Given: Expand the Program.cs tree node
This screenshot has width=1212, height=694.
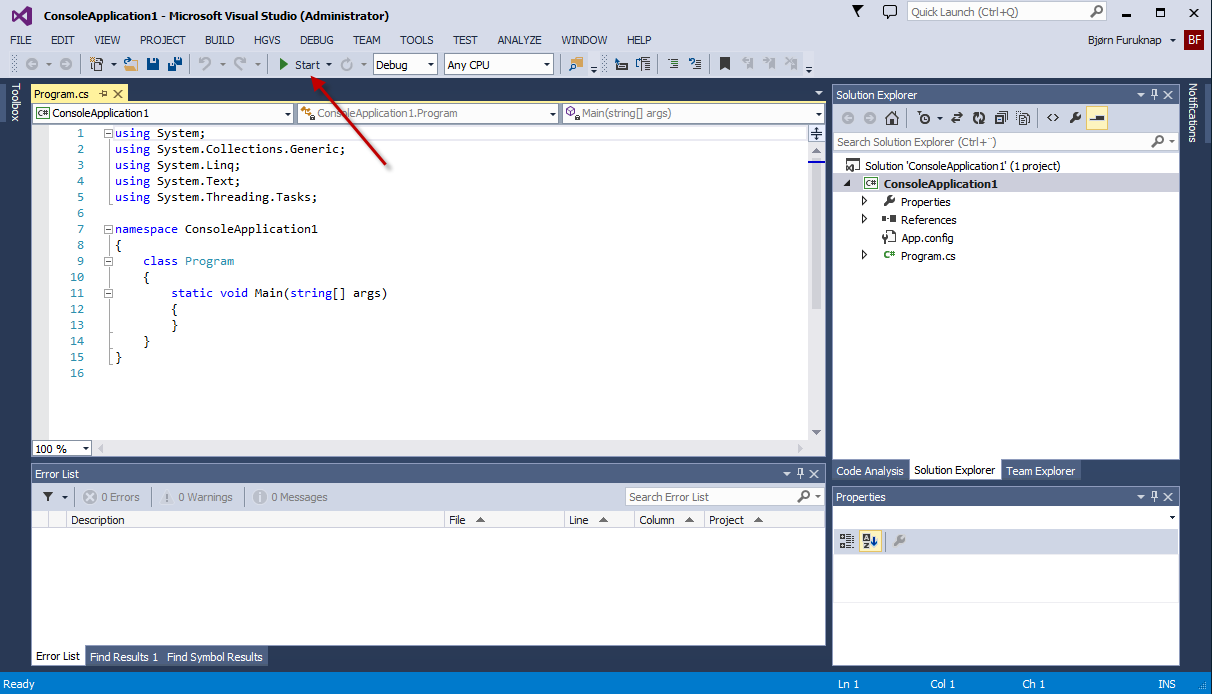Looking at the screenshot, I should (x=865, y=256).
